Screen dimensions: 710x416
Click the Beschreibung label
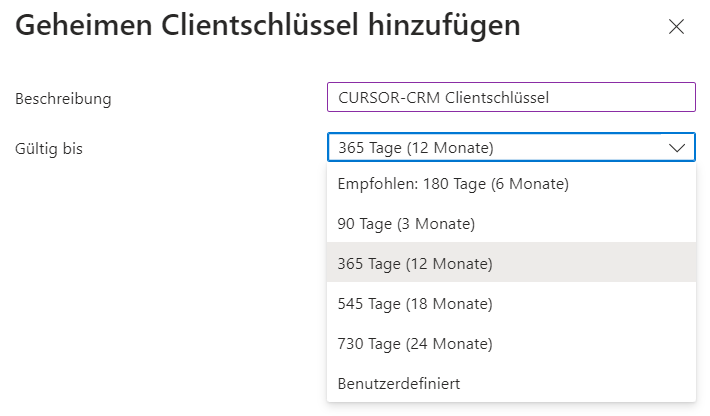point(63,98)
